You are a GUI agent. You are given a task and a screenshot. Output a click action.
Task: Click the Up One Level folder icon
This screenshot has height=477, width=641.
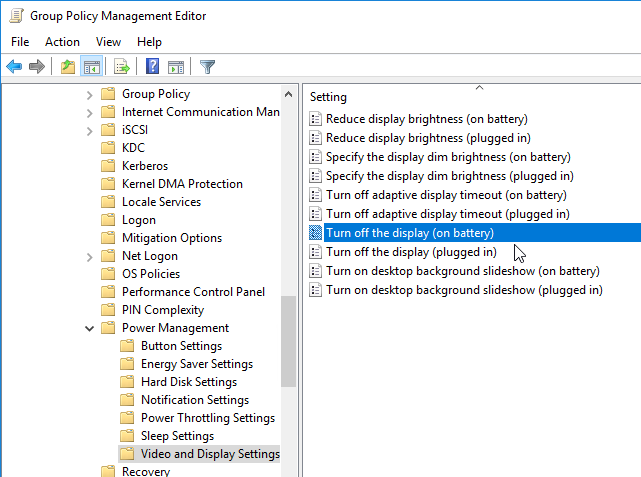click(68, 66)
